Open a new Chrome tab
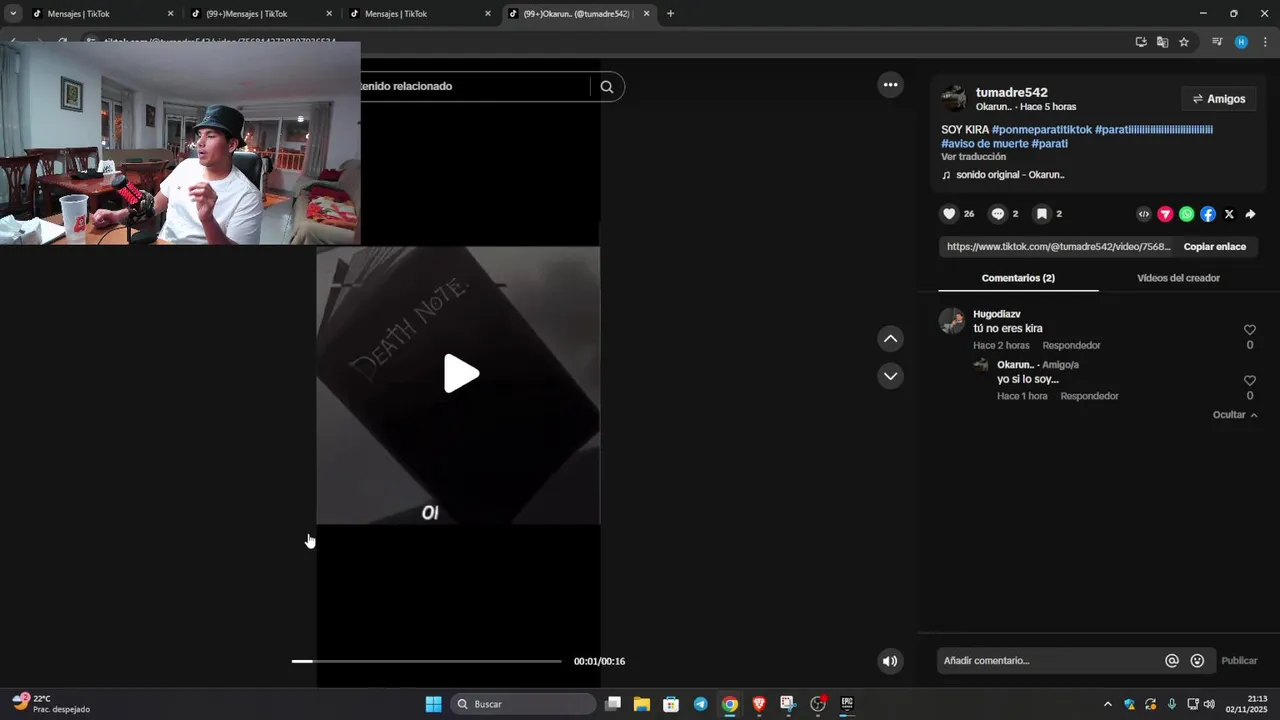Viewport: 1280px width, 720px height. [670, 14]
